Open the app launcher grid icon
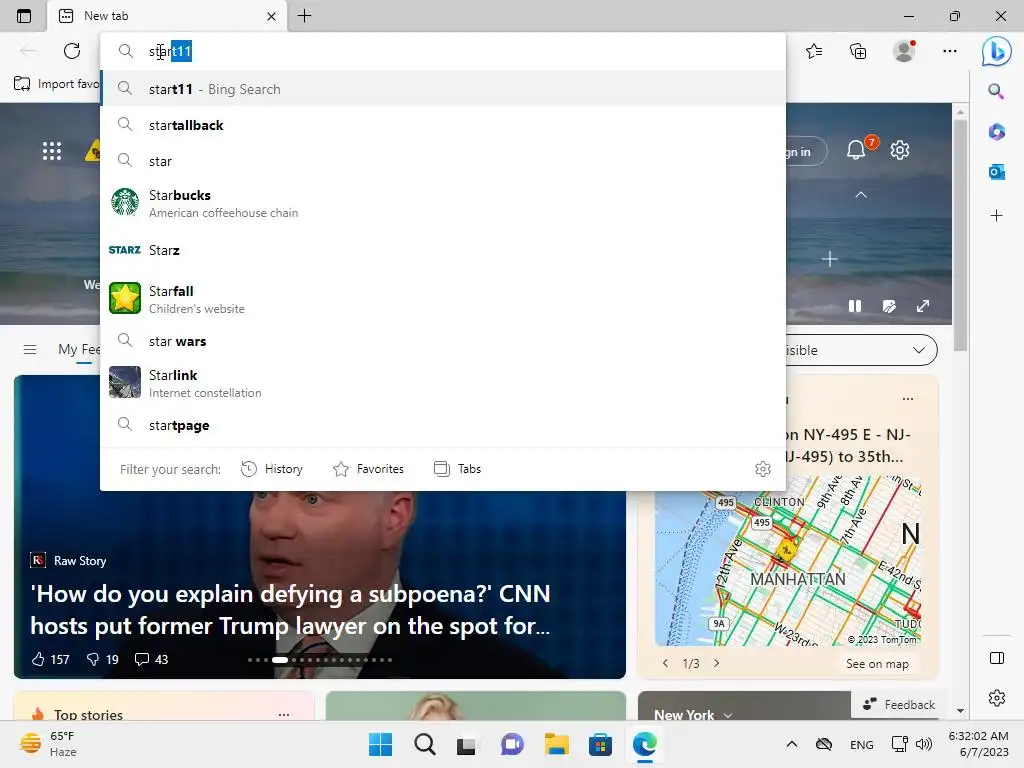This screenshot has height=768, width=1024. 52,151
